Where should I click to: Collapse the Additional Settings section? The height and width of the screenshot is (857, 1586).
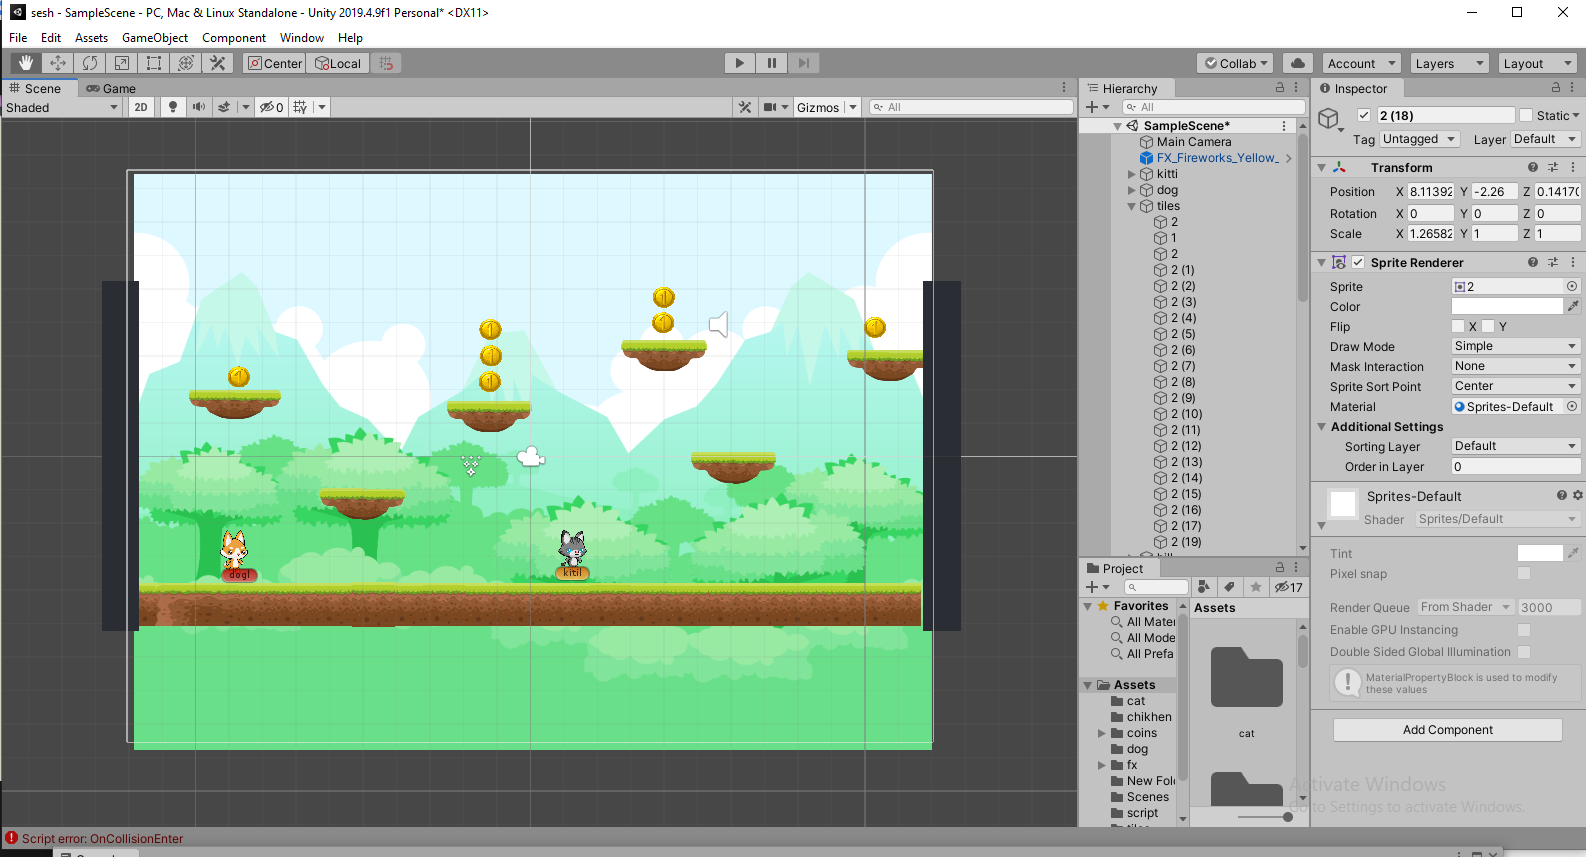(x=1322, y=427)
